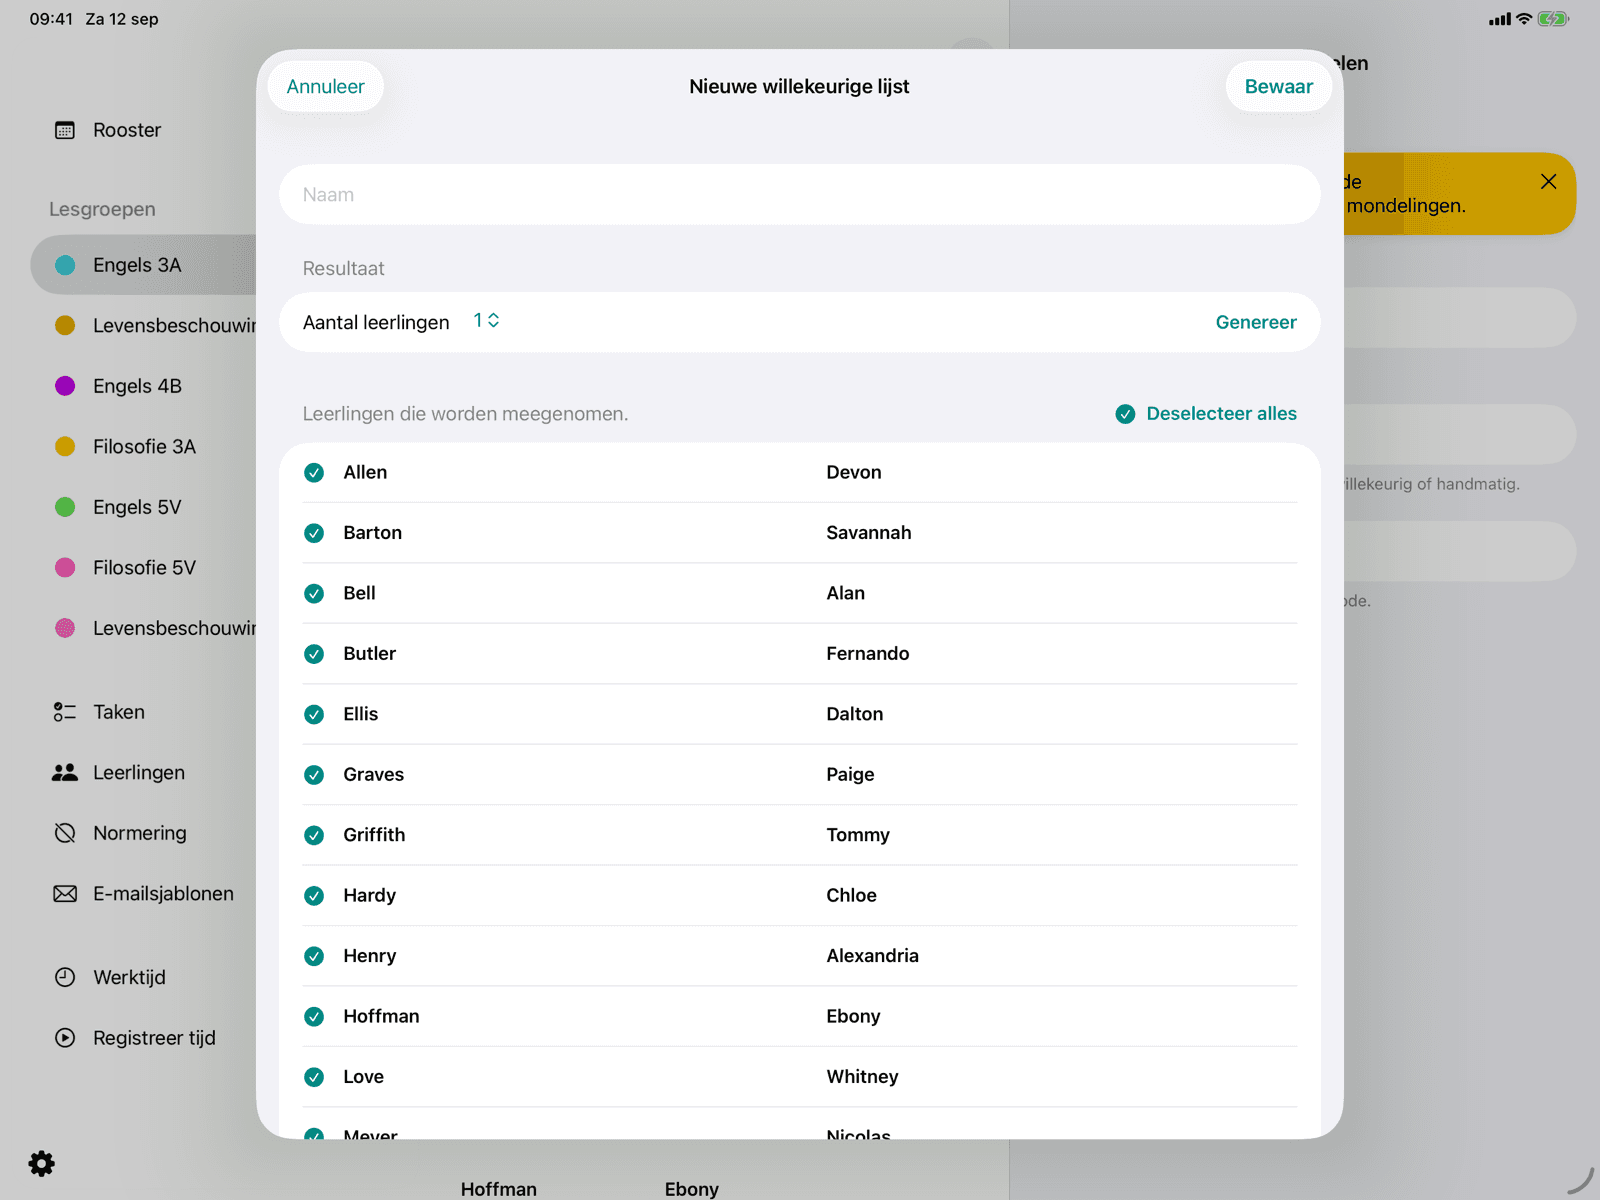Image resolution: width=1600 pixels, height=1200 pixels.
Task: Dismiss the yellow notification banner
Action: click(x=1548, y=181)
